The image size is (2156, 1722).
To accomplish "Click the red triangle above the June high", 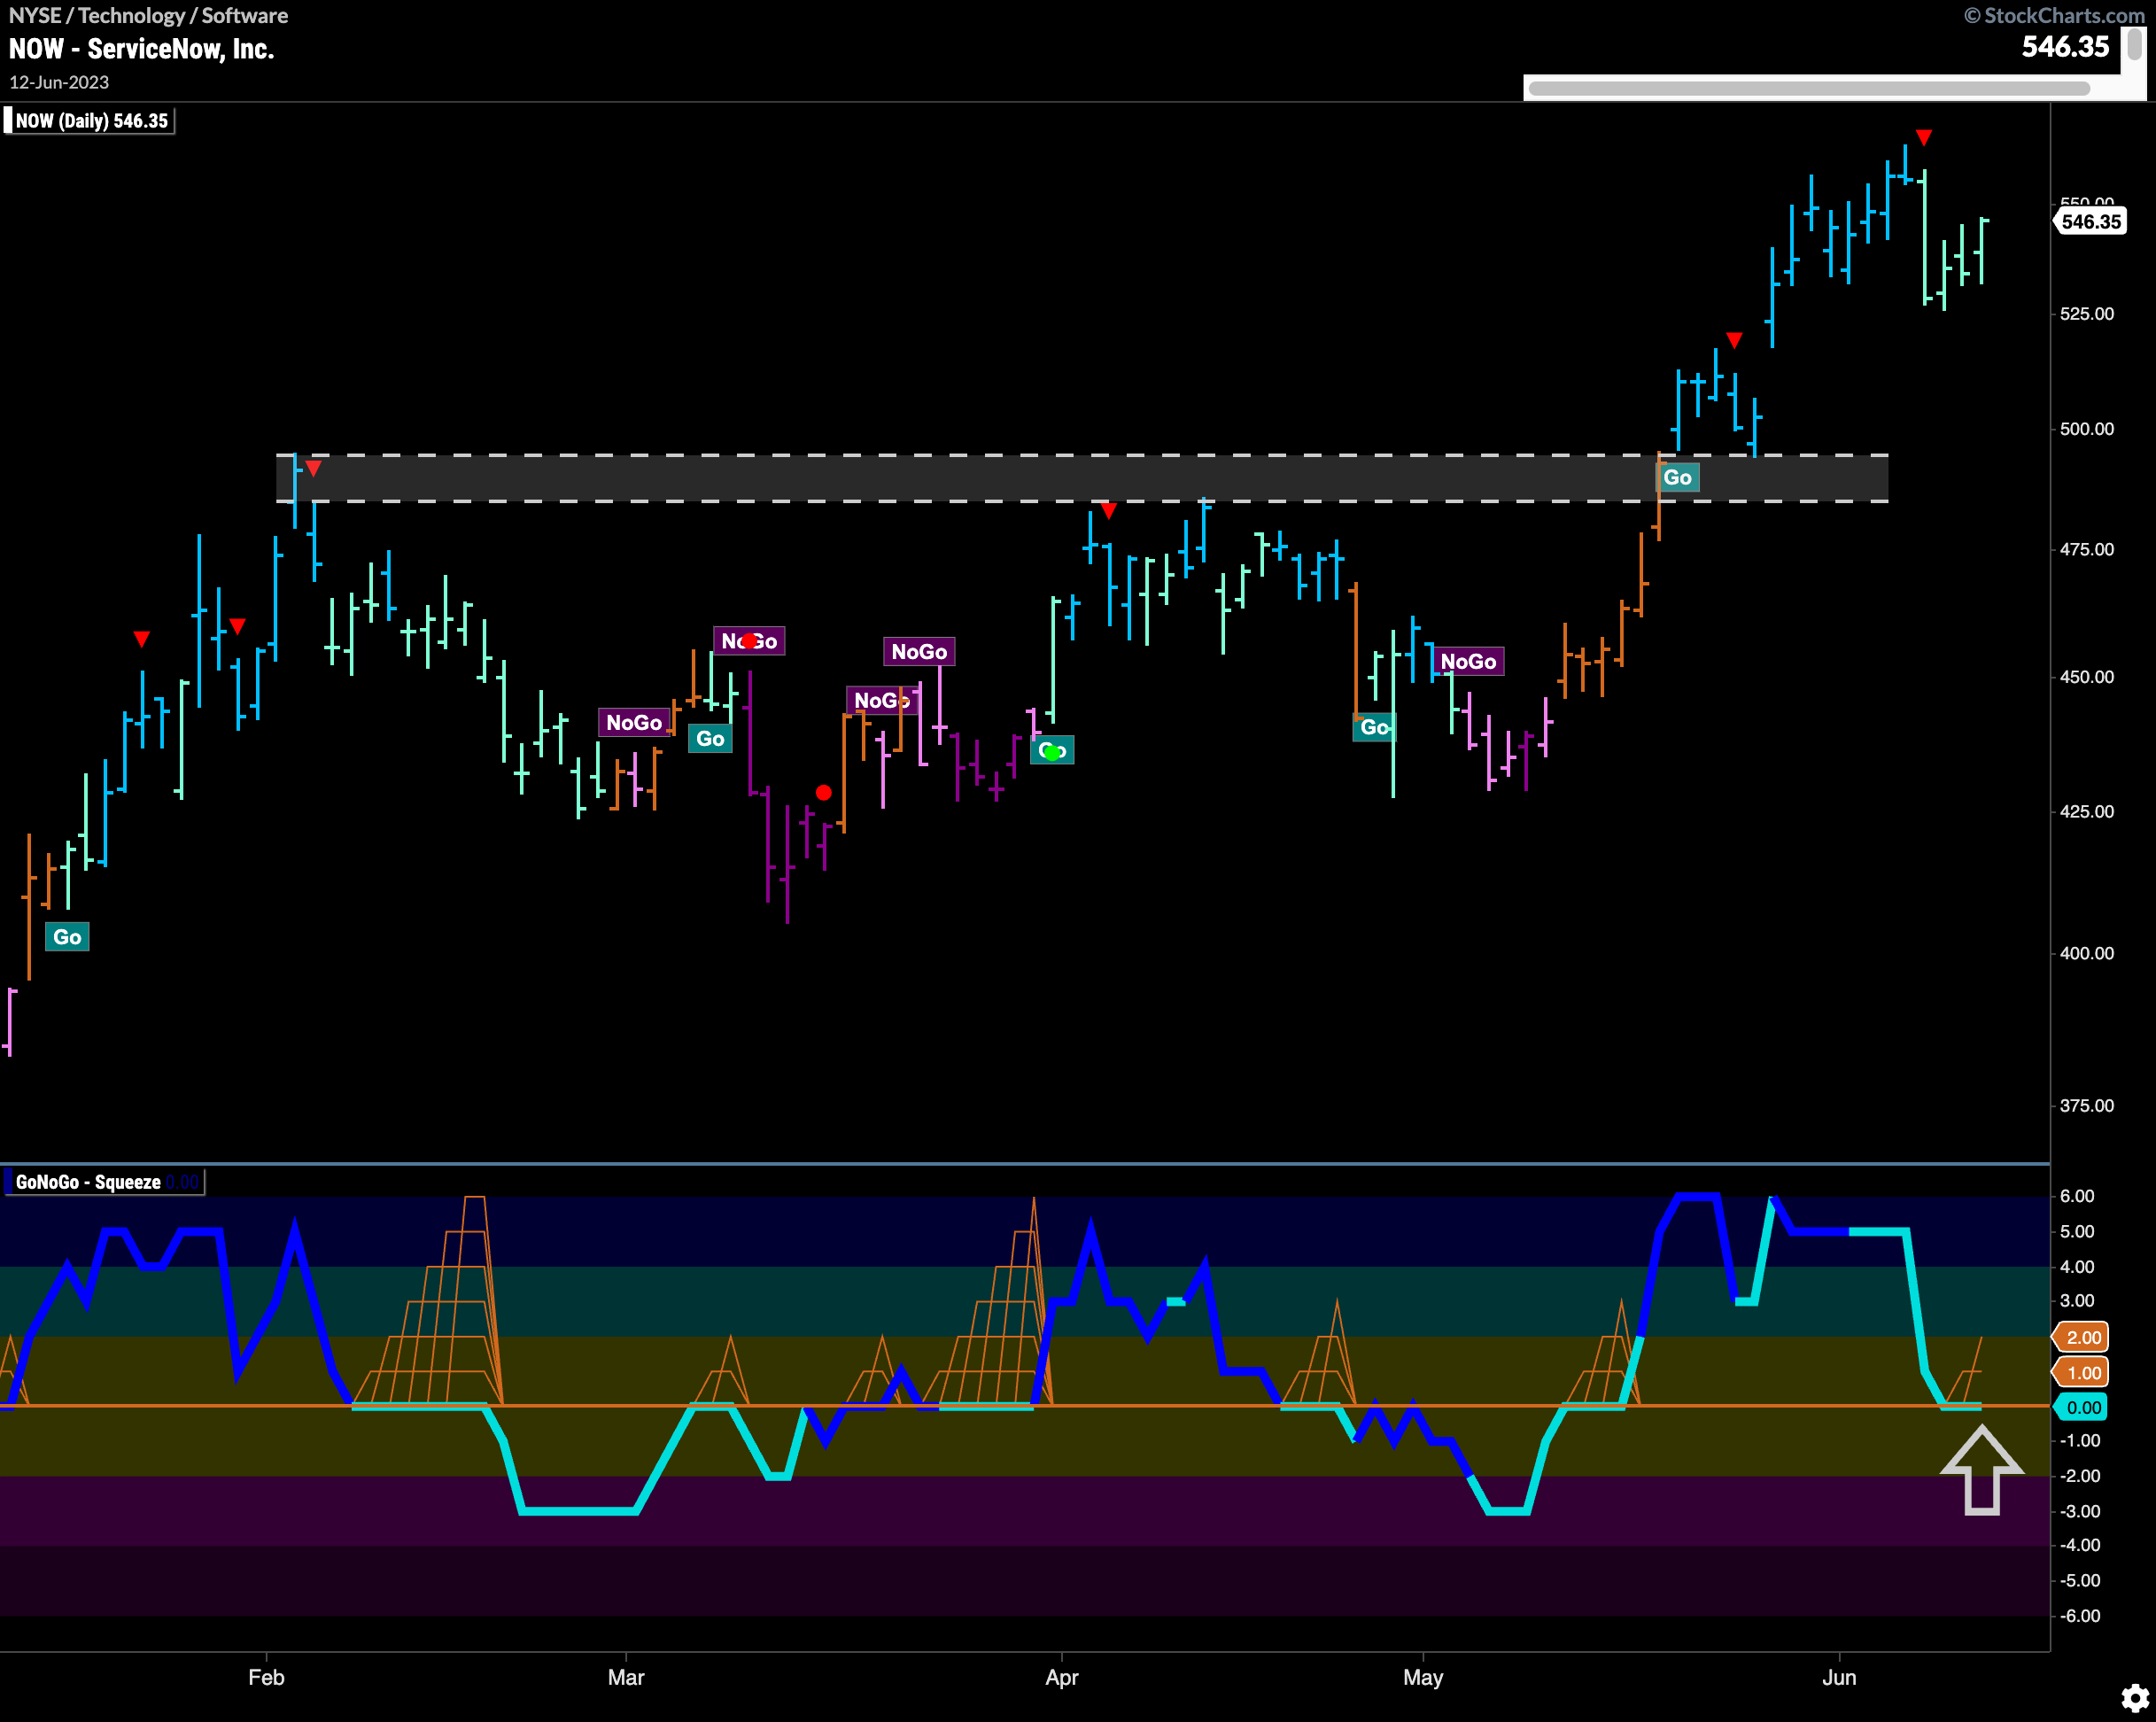I will [1924, 137].
